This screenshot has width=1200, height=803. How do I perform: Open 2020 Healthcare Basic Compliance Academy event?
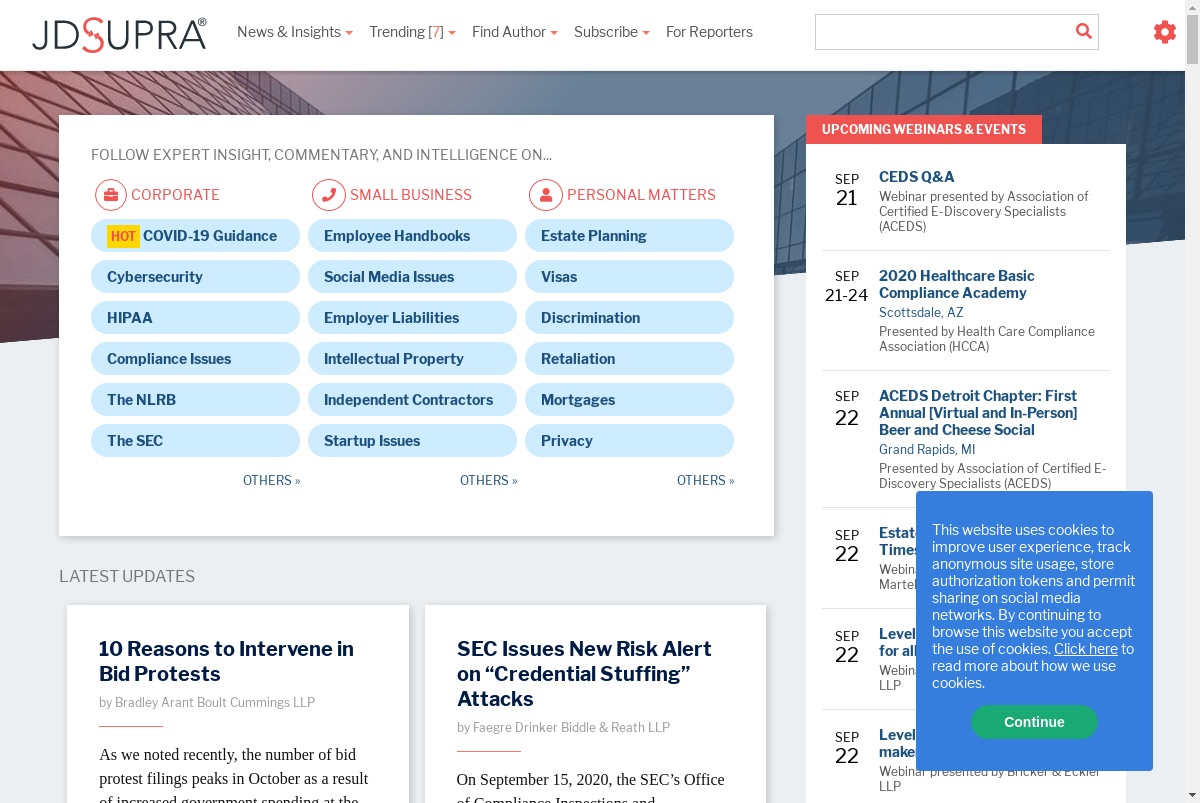click(x=957, y=285)
